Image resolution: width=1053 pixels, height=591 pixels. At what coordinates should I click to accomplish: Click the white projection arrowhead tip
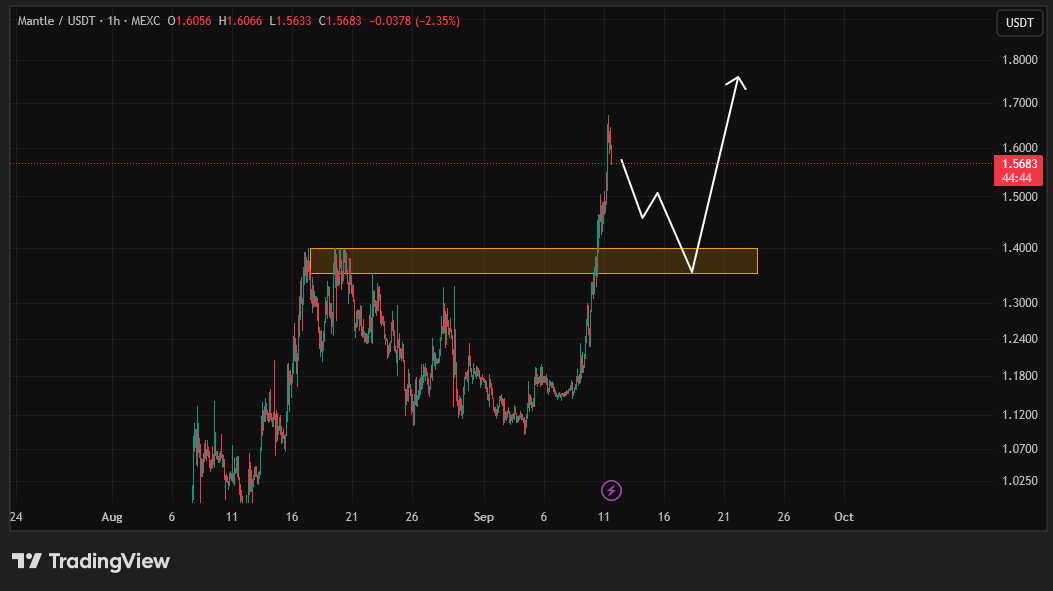pyautogui.click(x=738, y=78)
